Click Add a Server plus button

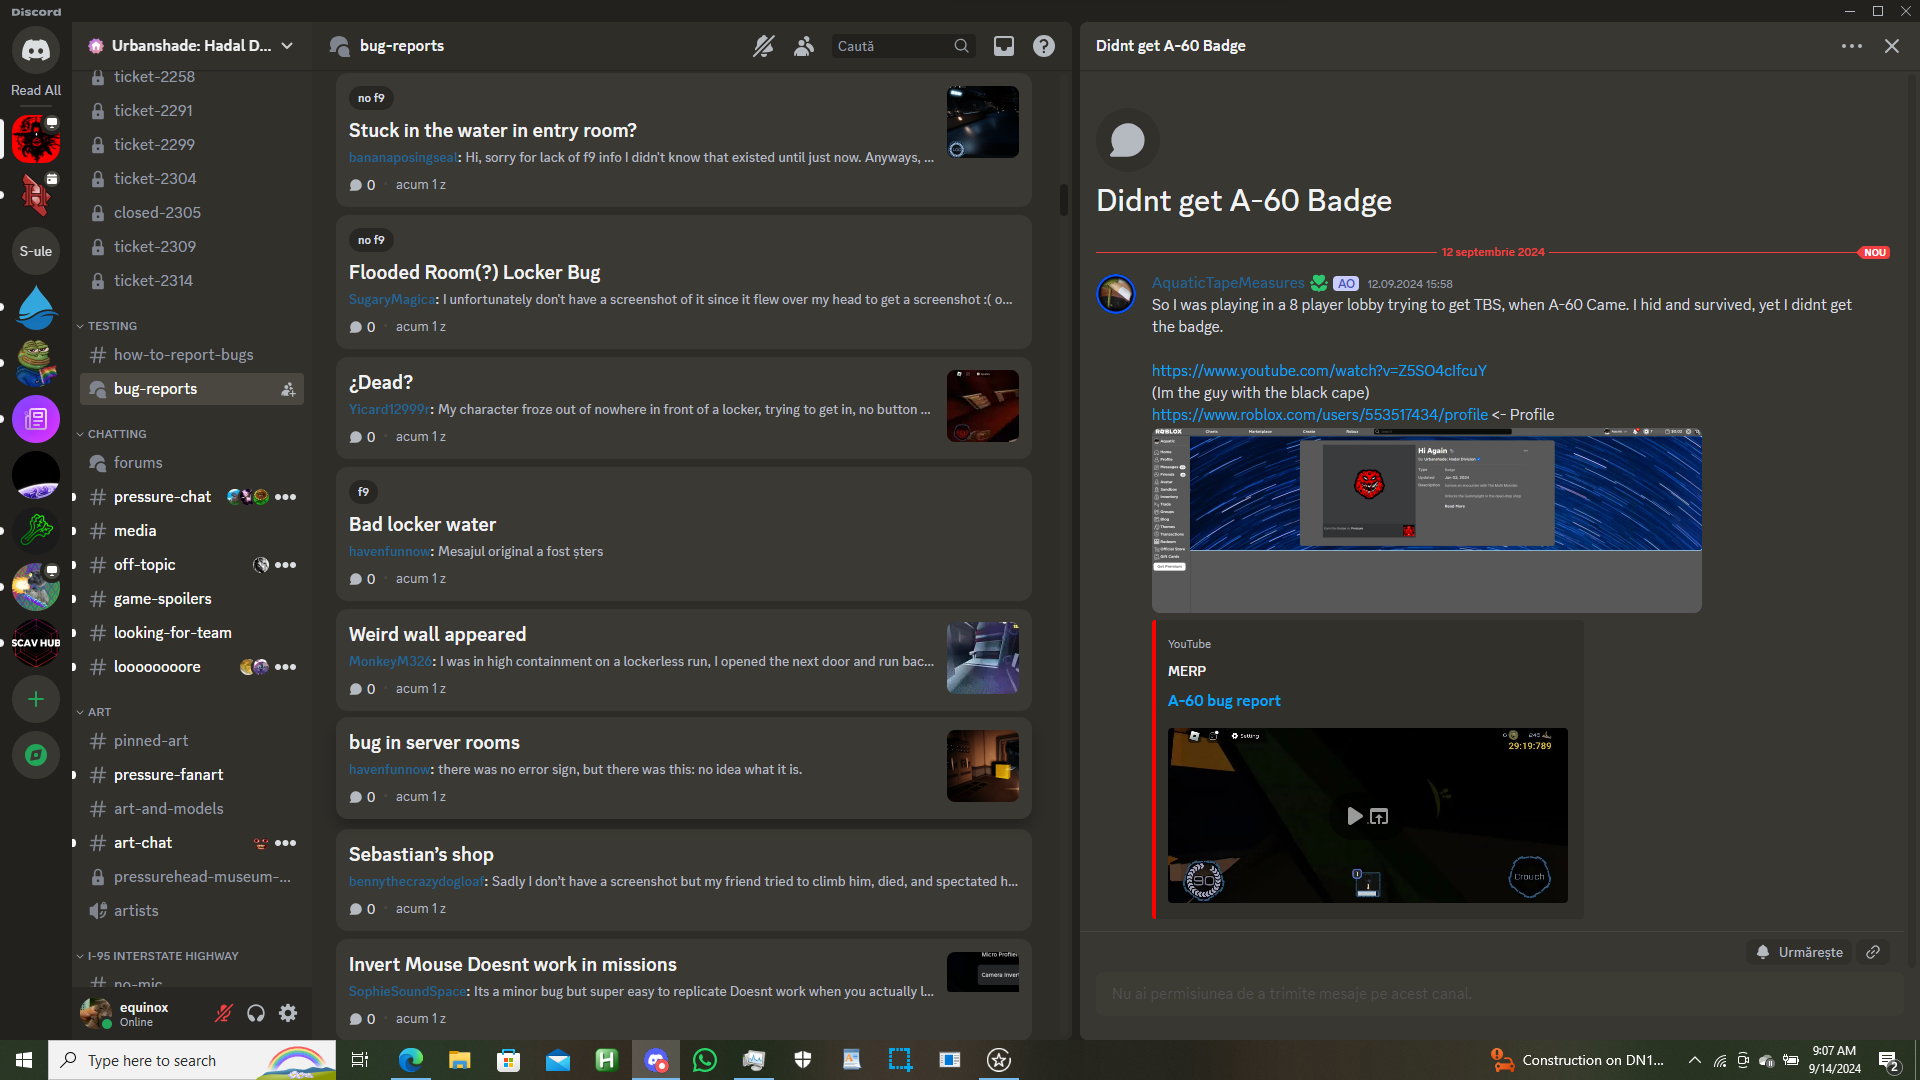[x=36, y=699]
